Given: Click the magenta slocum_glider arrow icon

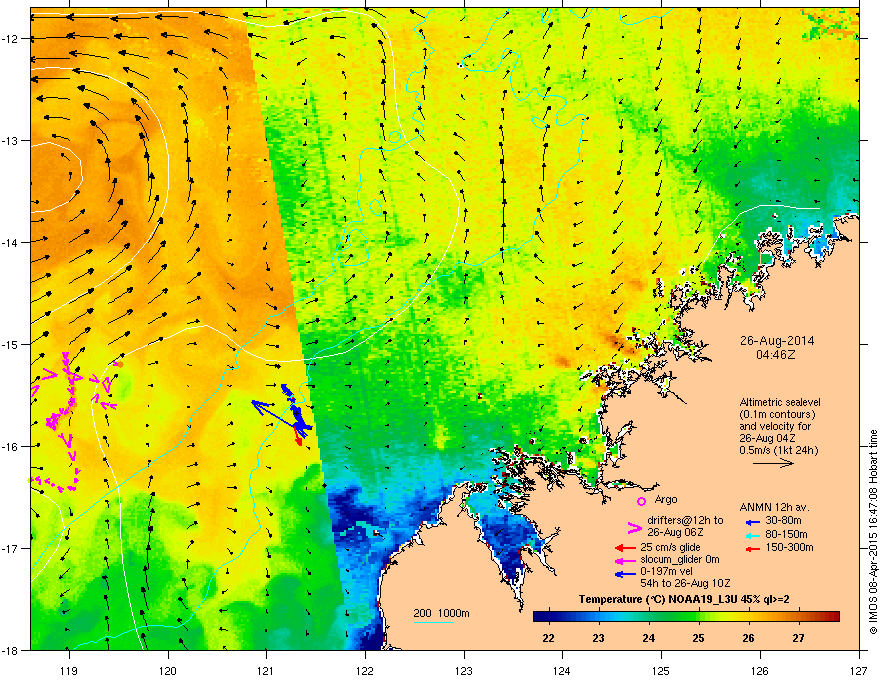Looking at the screenshot, I should pyautogui.click(x=625, y=560).
